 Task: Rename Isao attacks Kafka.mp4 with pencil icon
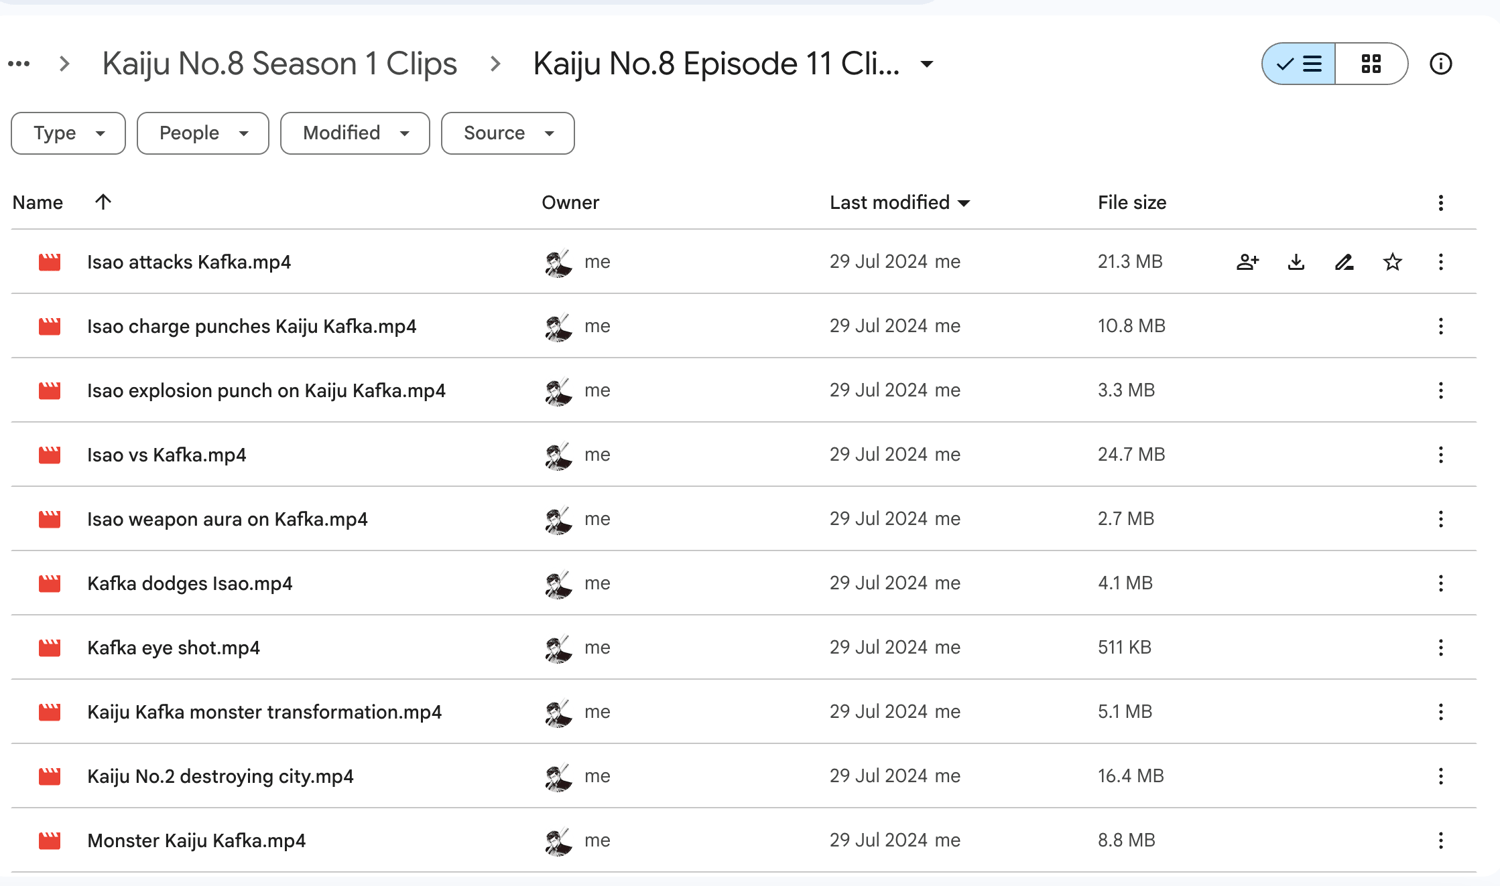pyautogui.click(x=1344, y=262)
